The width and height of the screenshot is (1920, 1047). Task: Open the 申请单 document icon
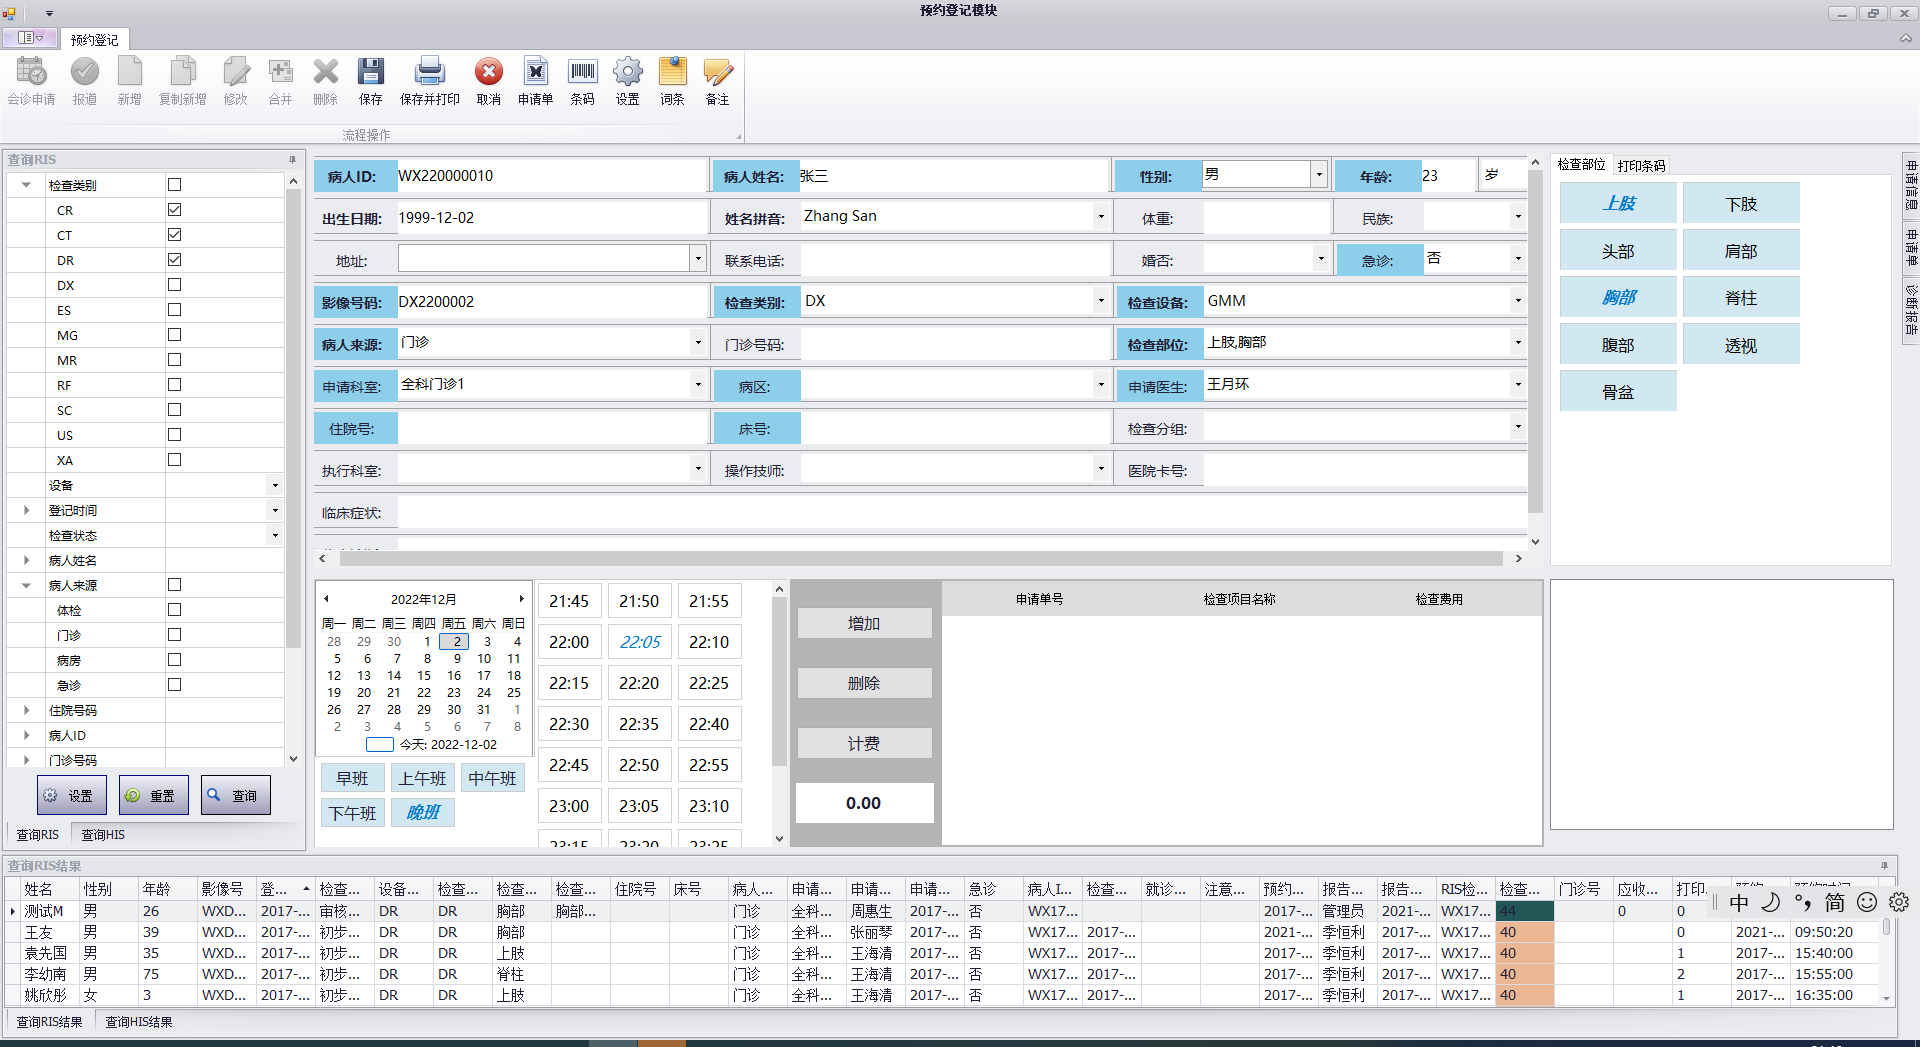[535, 72]
